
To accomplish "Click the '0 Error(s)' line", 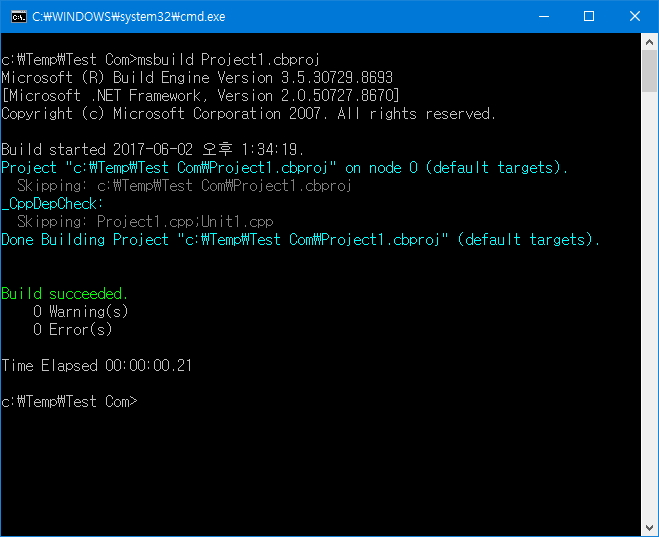I will (x=72, y=330).
